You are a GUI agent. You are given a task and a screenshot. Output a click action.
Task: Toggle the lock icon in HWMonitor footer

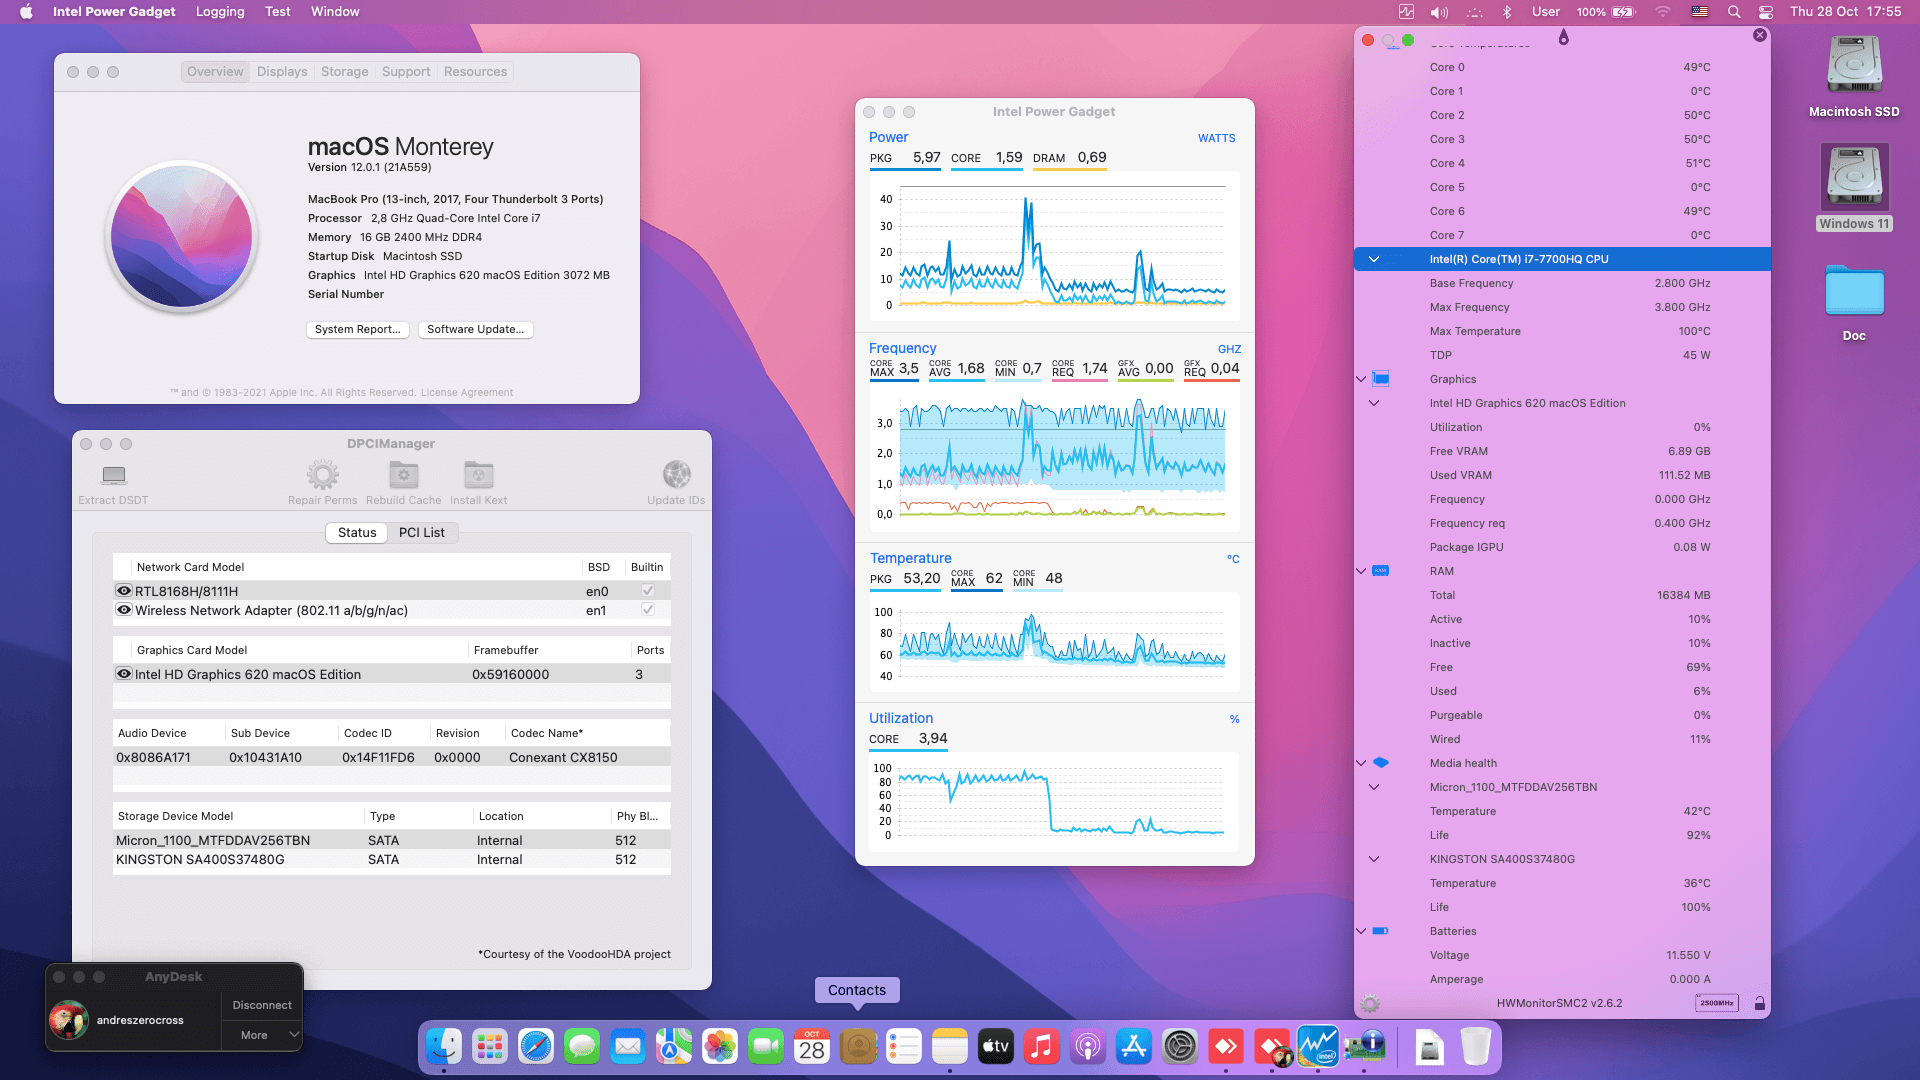(1760, 1003)
